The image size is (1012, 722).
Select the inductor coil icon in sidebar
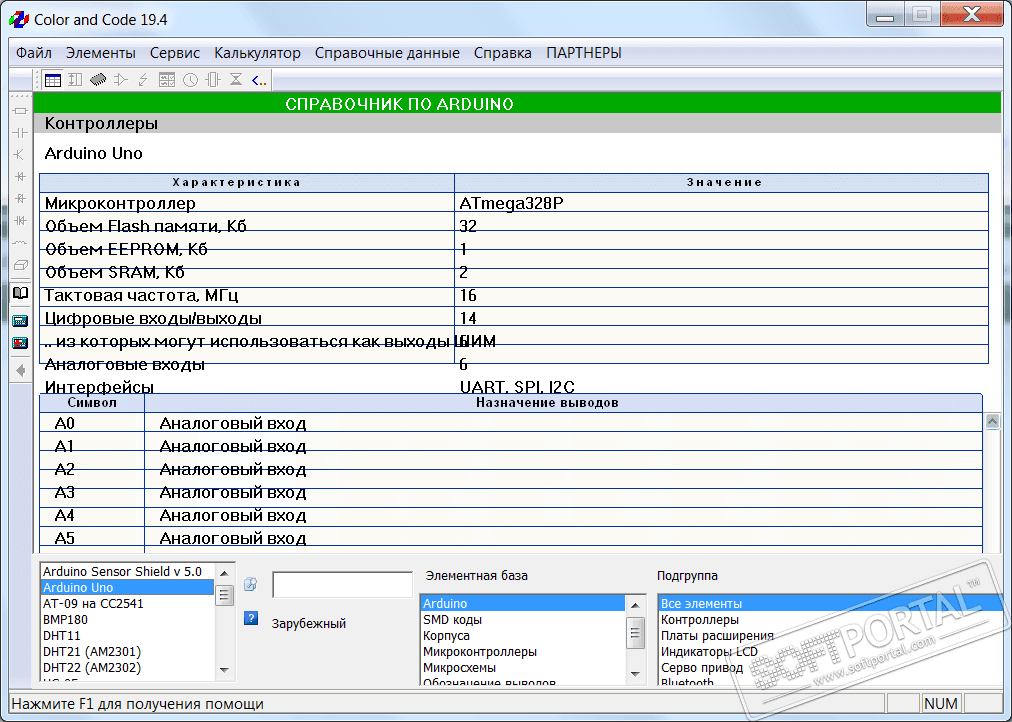21,243
